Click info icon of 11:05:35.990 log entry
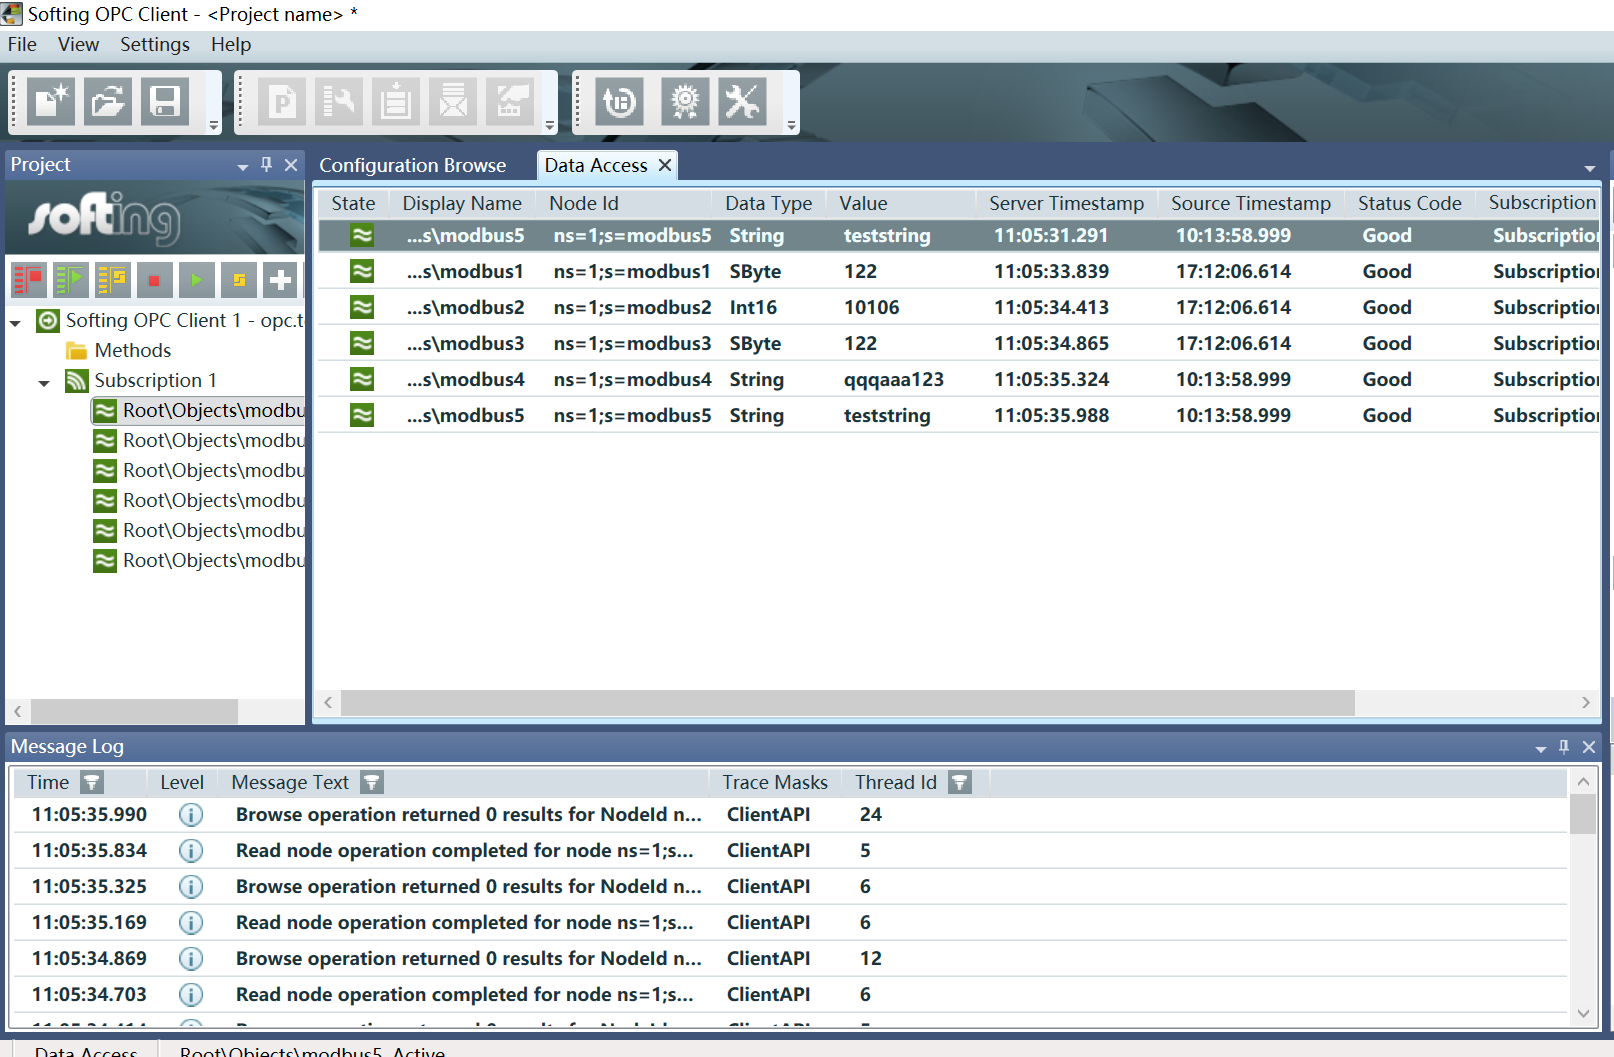The width and height of the screenshot is (1614, 1057). pos(191,815)
